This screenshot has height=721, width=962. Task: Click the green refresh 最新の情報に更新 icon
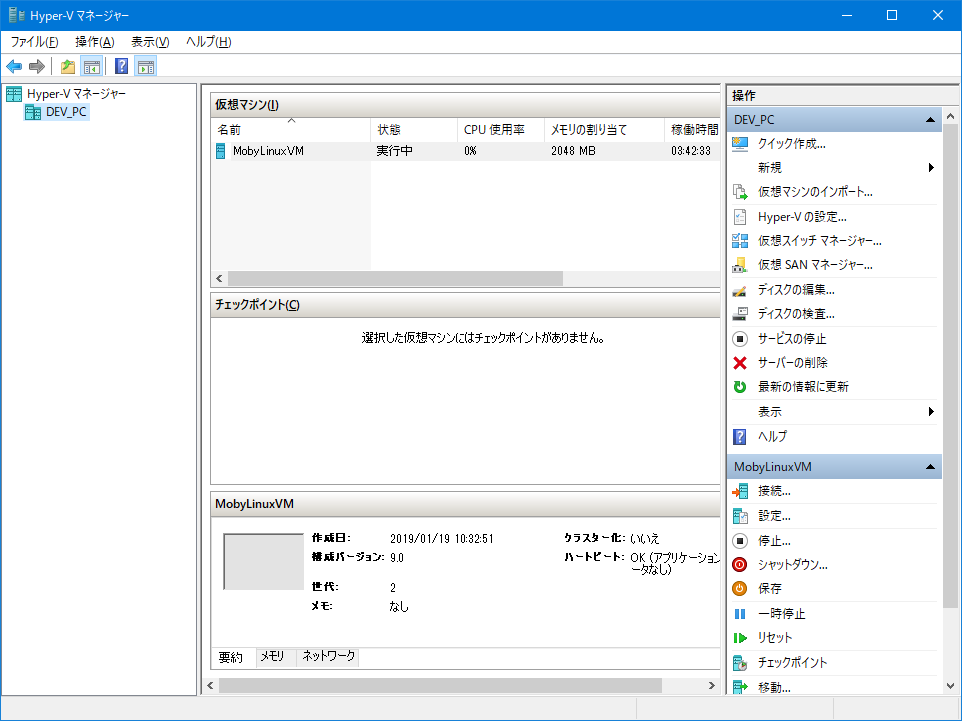click(x=740, y=387)
